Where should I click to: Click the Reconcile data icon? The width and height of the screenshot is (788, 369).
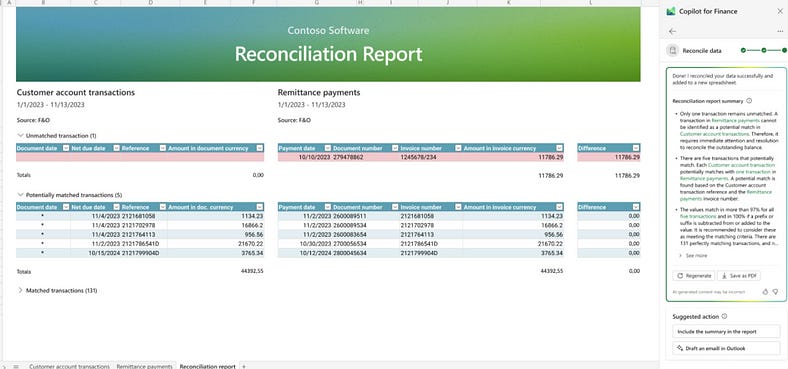672,50
